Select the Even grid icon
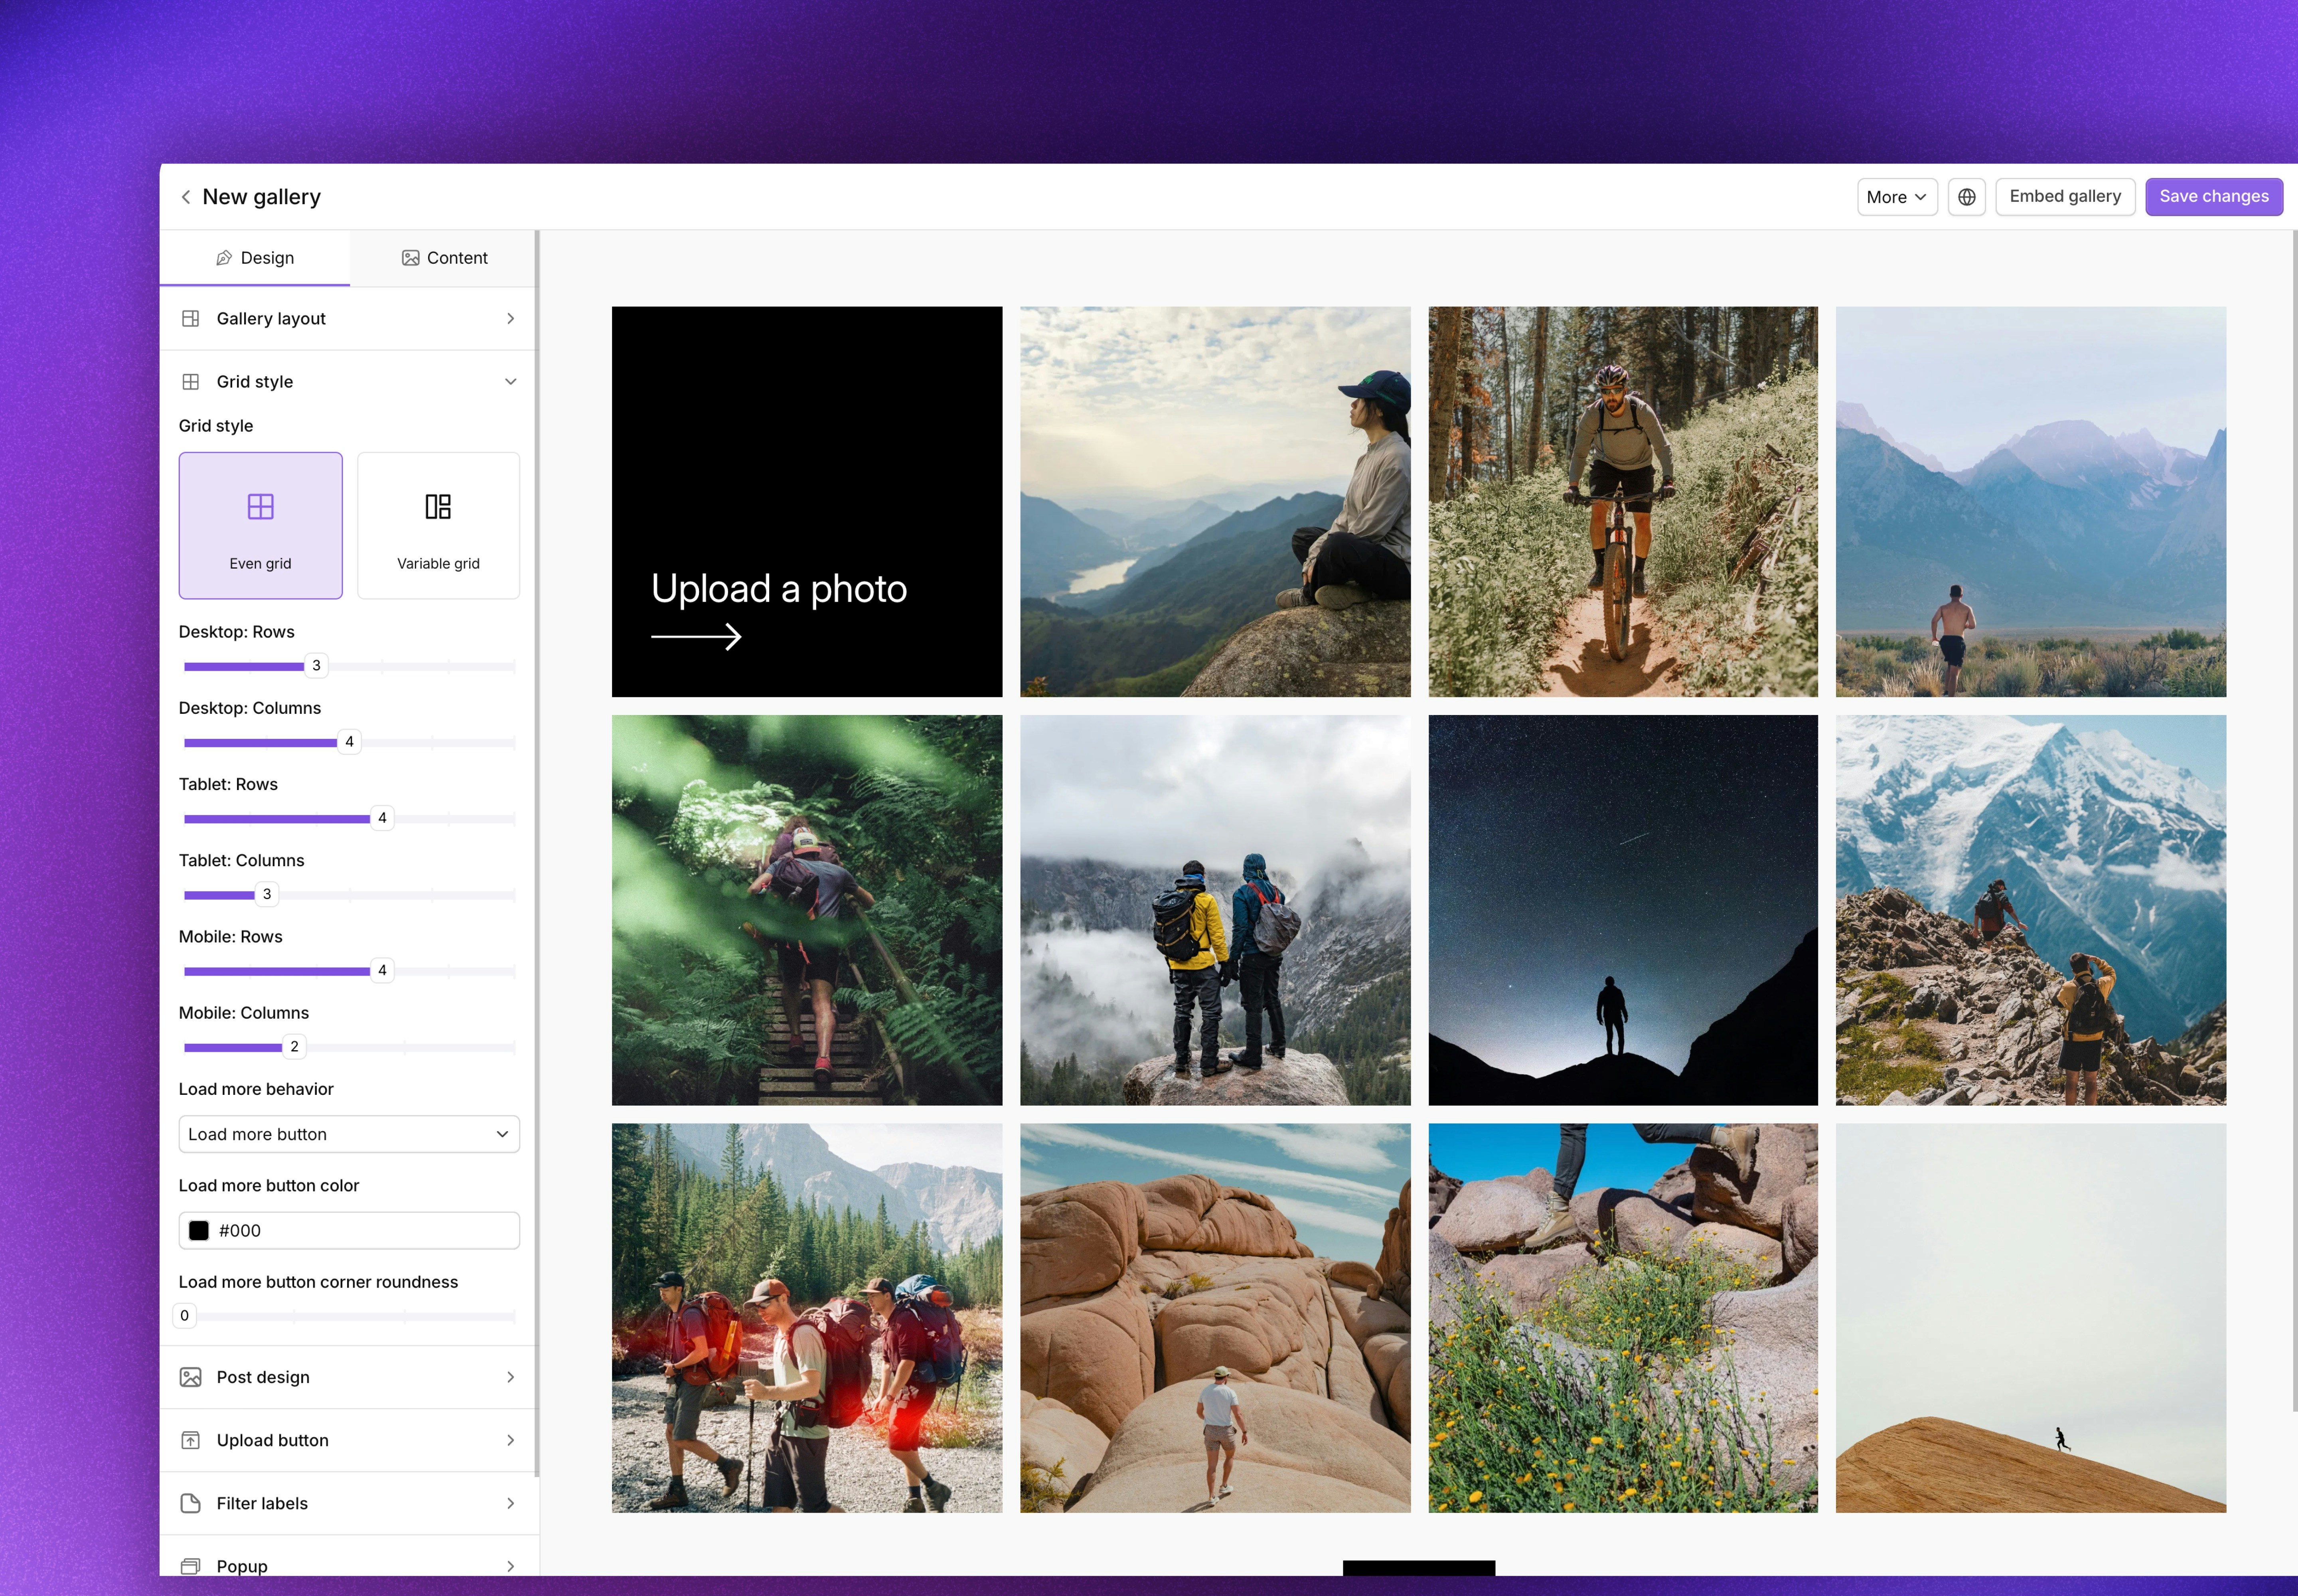This screenshot has width=2298, height=1596. click(260, 506)
